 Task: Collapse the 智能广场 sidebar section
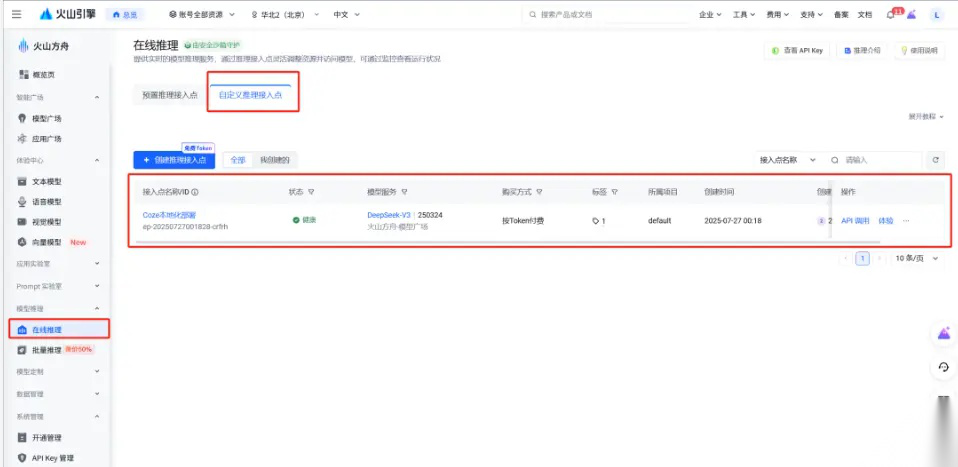(97, 97)
